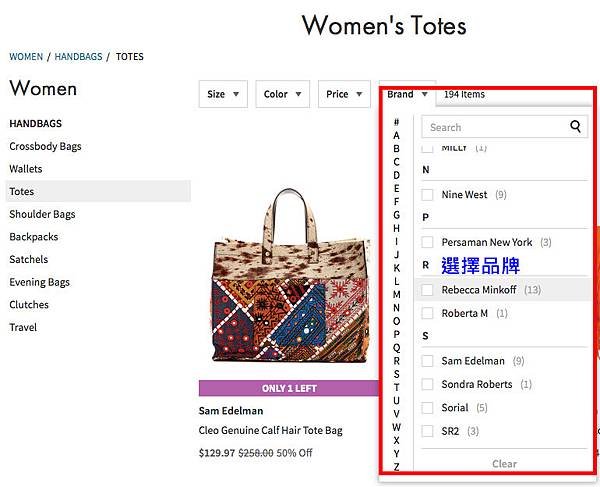
Task: Open the Satchels category
Action: pos(29,259)
